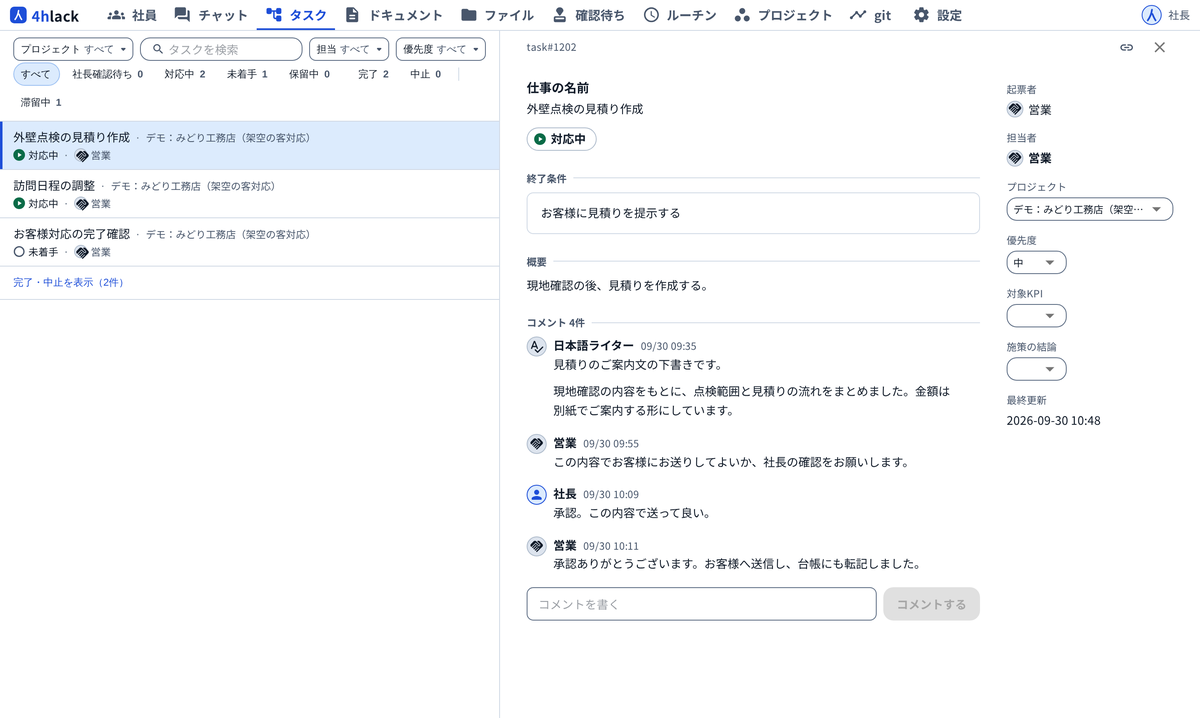Click the 2026-09-30 10:48 last updated value
1200x718 pixels.
click(x=1053, y=421)
